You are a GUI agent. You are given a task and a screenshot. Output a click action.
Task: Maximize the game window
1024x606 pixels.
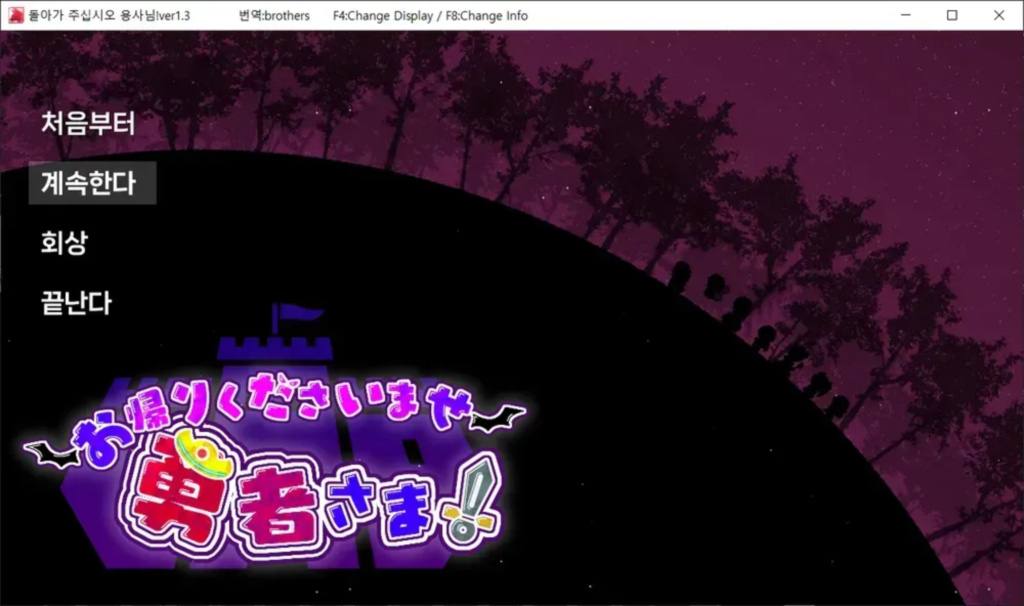coord(952,15)
